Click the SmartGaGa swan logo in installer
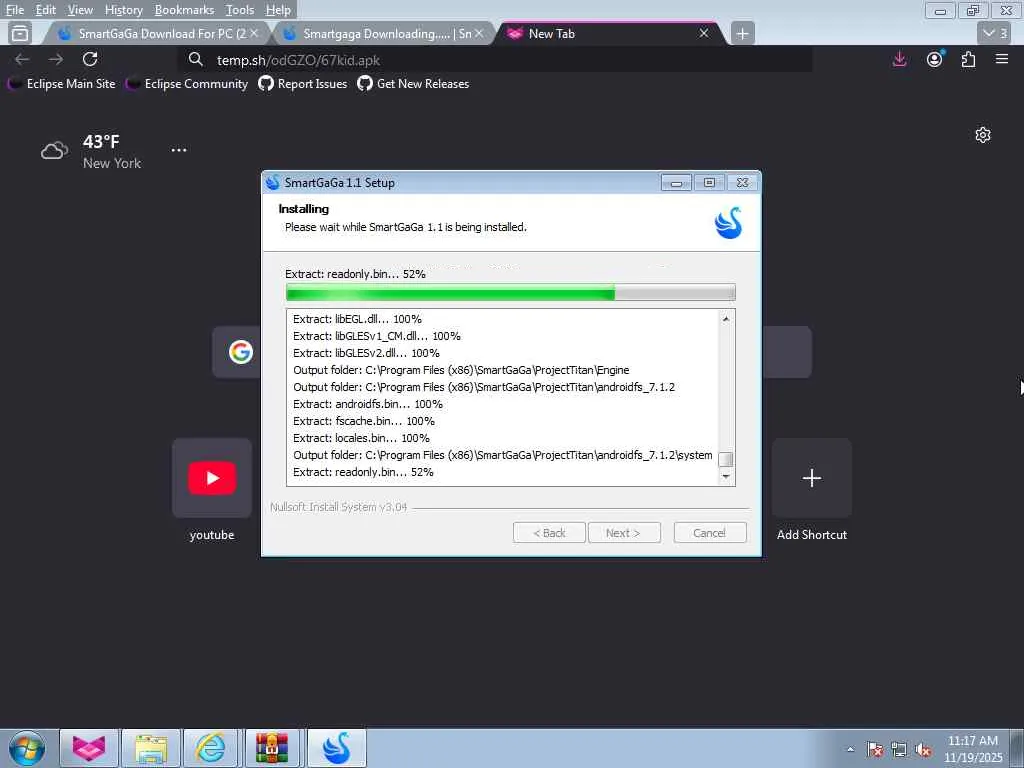The width and height of the screenshot is (1024, 768). click(729, 223)
